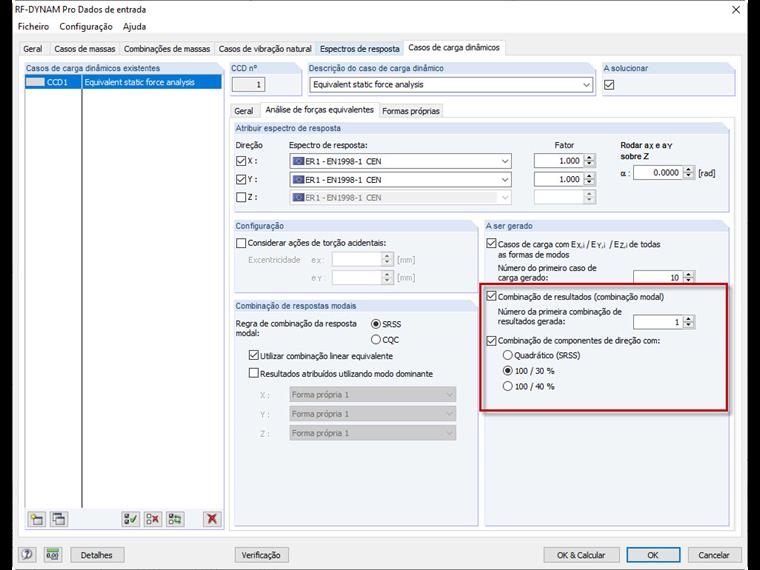Toggle direction X checkbox
The width and height of the screenshot is (760, 570).
point(241,161)
